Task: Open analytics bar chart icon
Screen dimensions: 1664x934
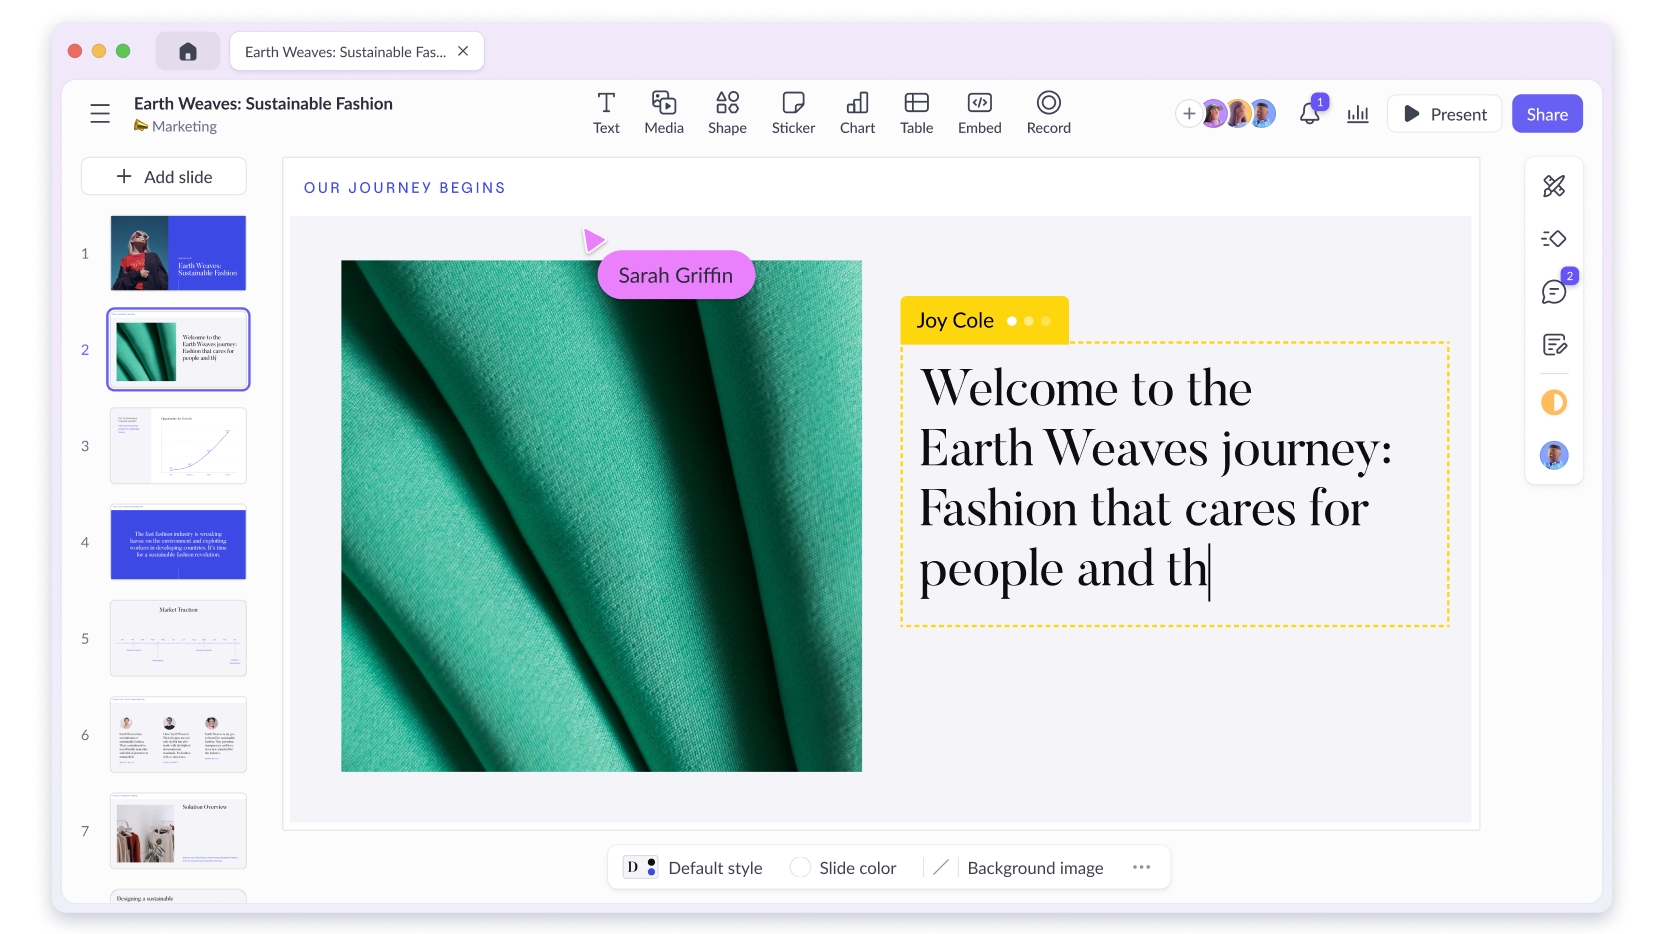Action: click(x=1358, y=114)
